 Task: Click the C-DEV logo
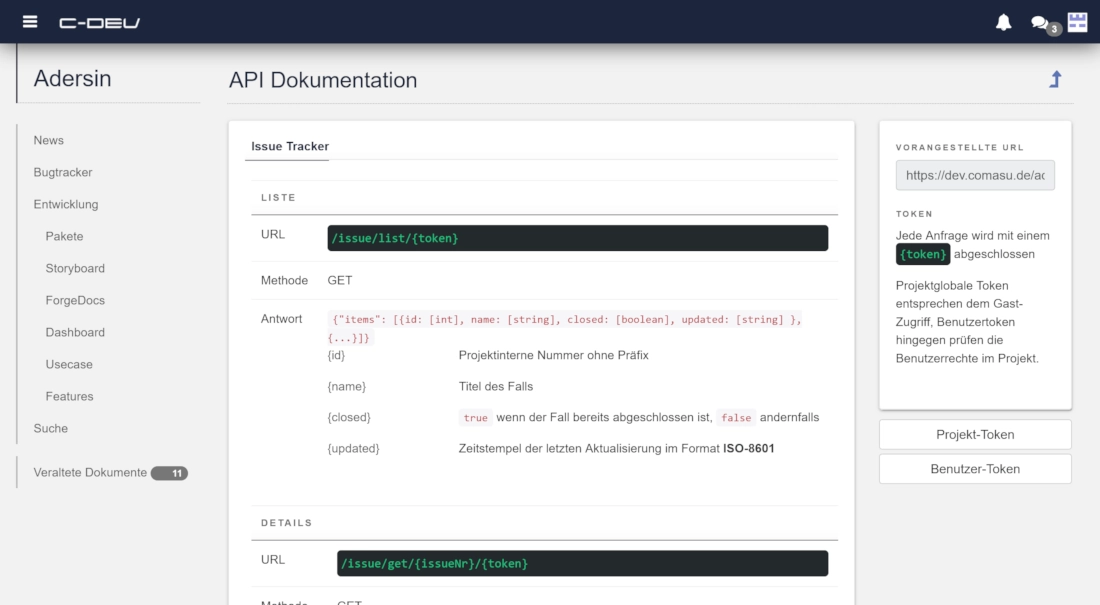[x=100, y=22]
